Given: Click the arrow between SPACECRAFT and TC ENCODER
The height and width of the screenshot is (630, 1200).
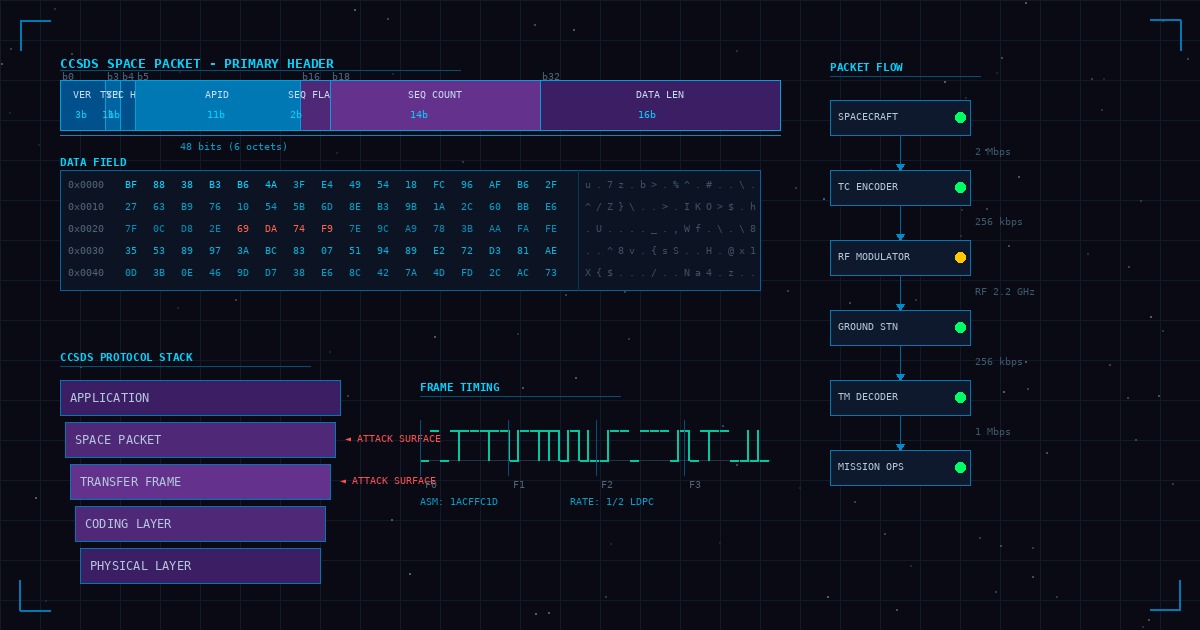Looking at the screenshot, I should [900, 166].
